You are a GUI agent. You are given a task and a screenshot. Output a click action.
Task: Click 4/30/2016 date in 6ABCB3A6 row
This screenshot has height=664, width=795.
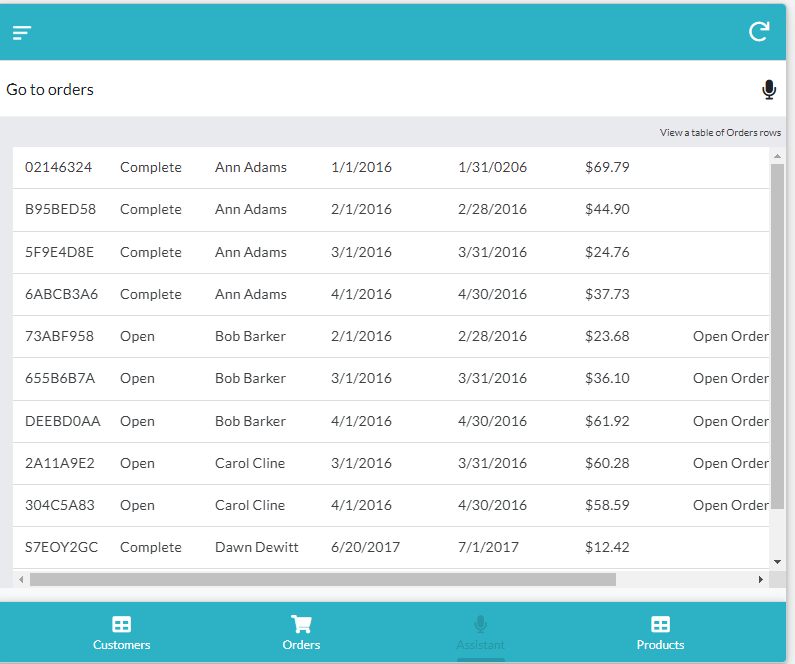492,294
